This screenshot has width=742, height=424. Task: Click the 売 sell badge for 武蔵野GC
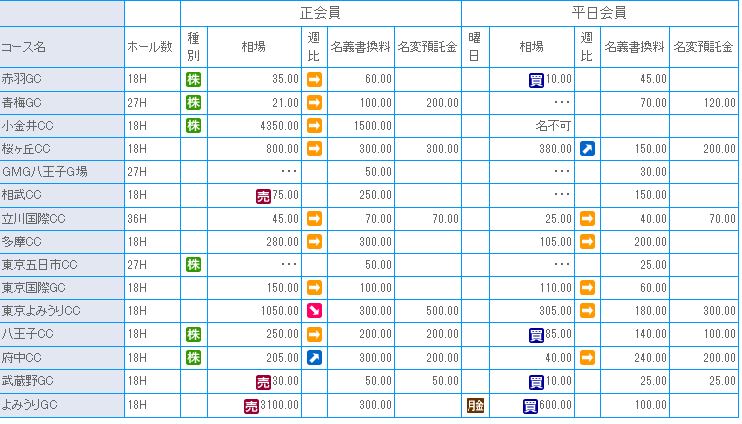coord(263,382)
